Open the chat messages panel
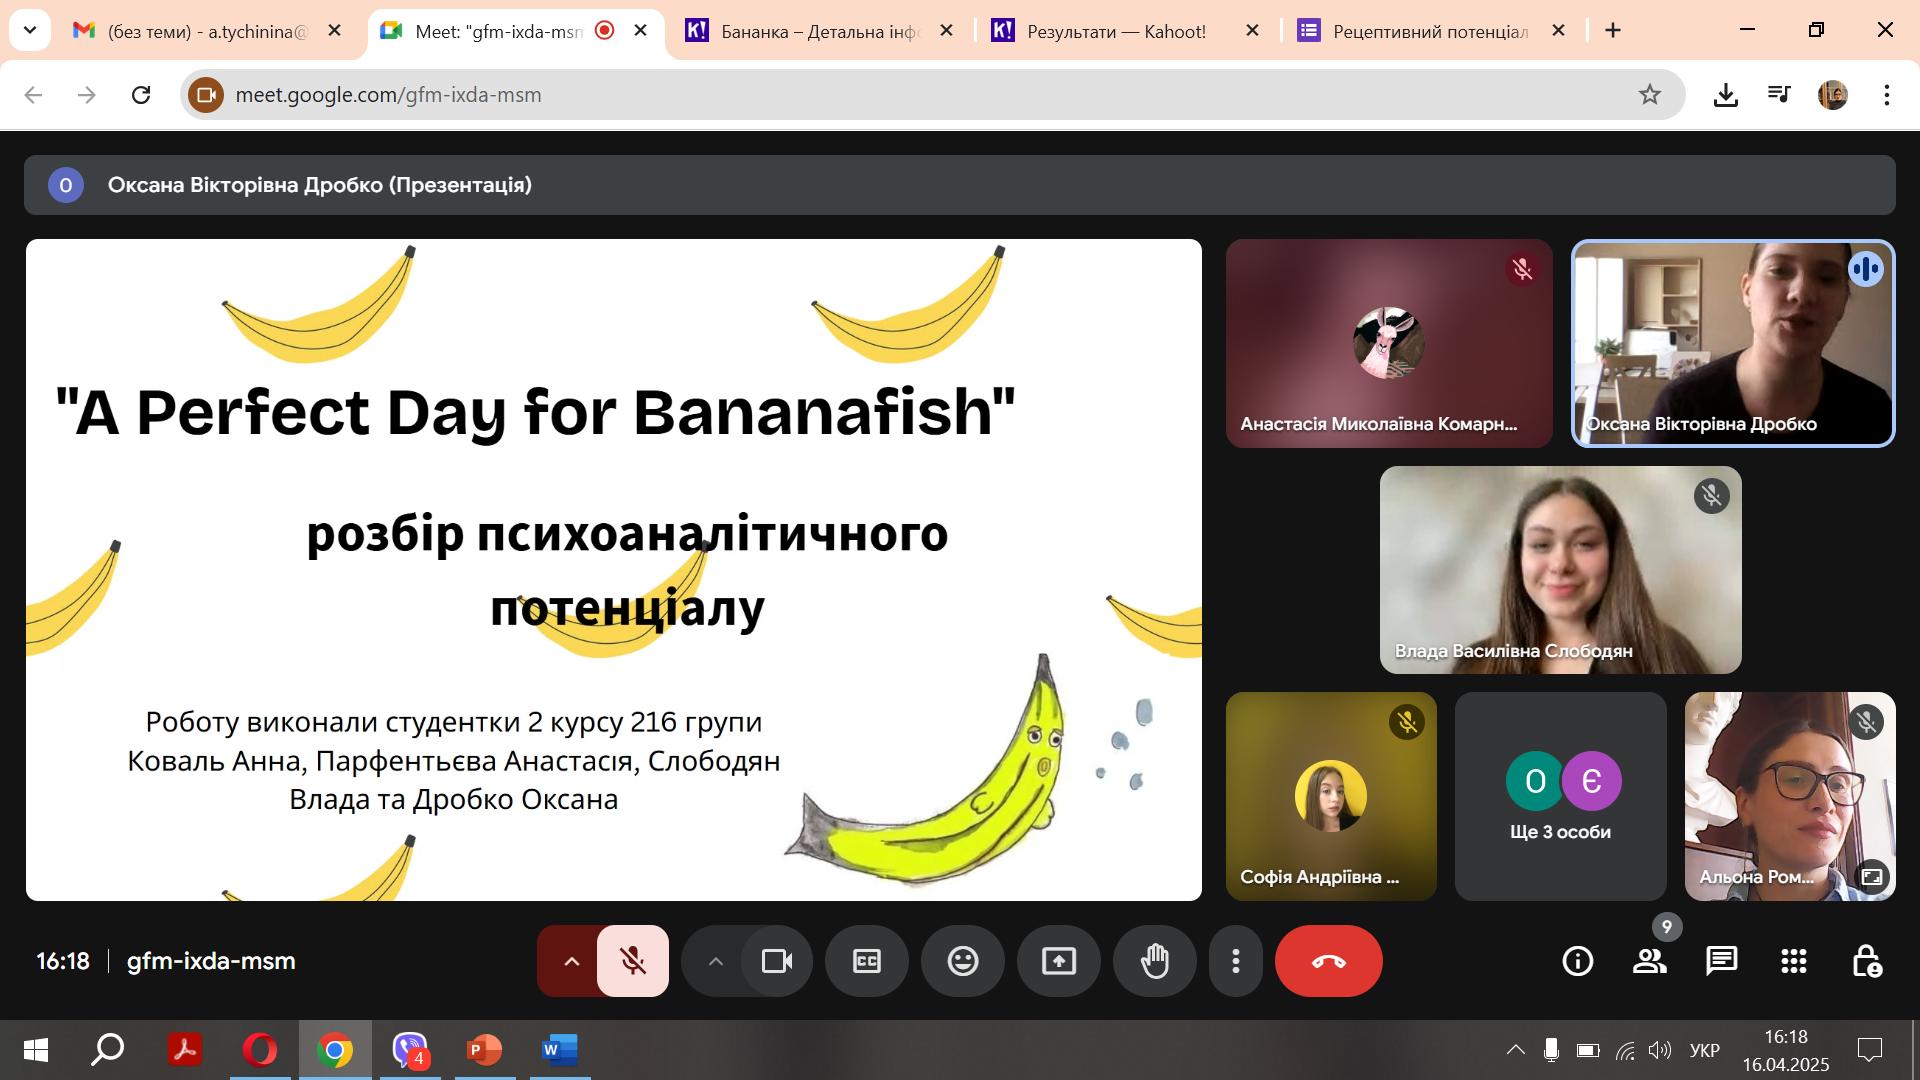The image size is (1920, 1080). click(1721, 961)
